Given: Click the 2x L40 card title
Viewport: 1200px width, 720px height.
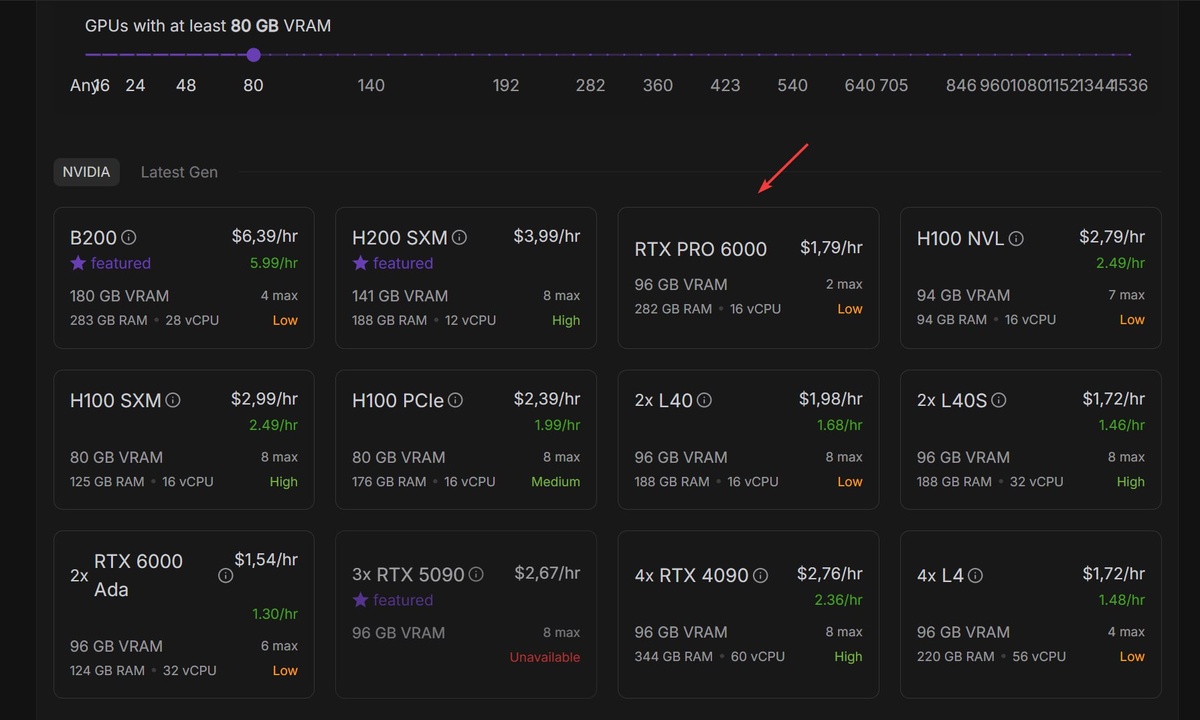Looking at the screenshot, I should pyautogui.click(x=664, y=400).
